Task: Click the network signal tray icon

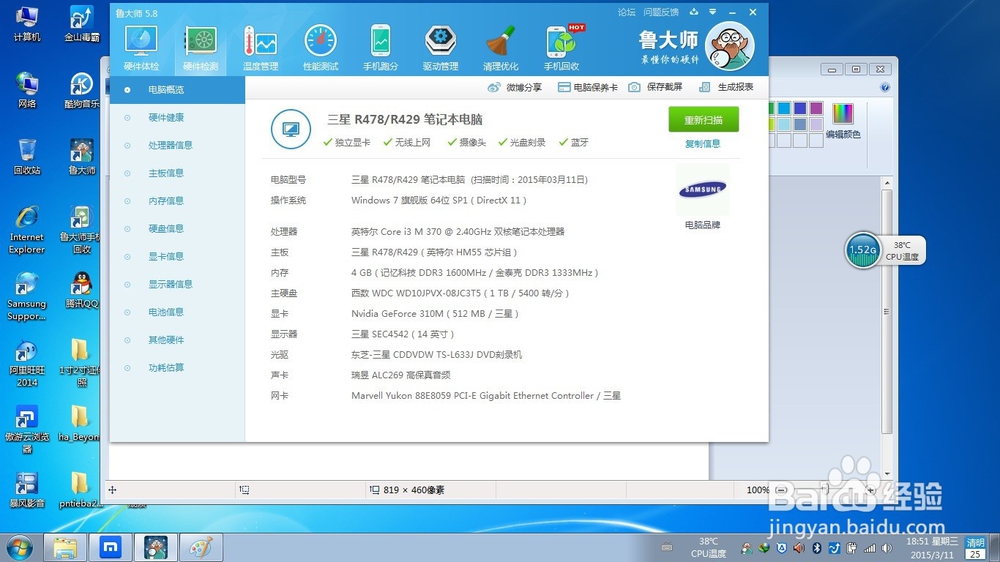Action: point(869,548)
